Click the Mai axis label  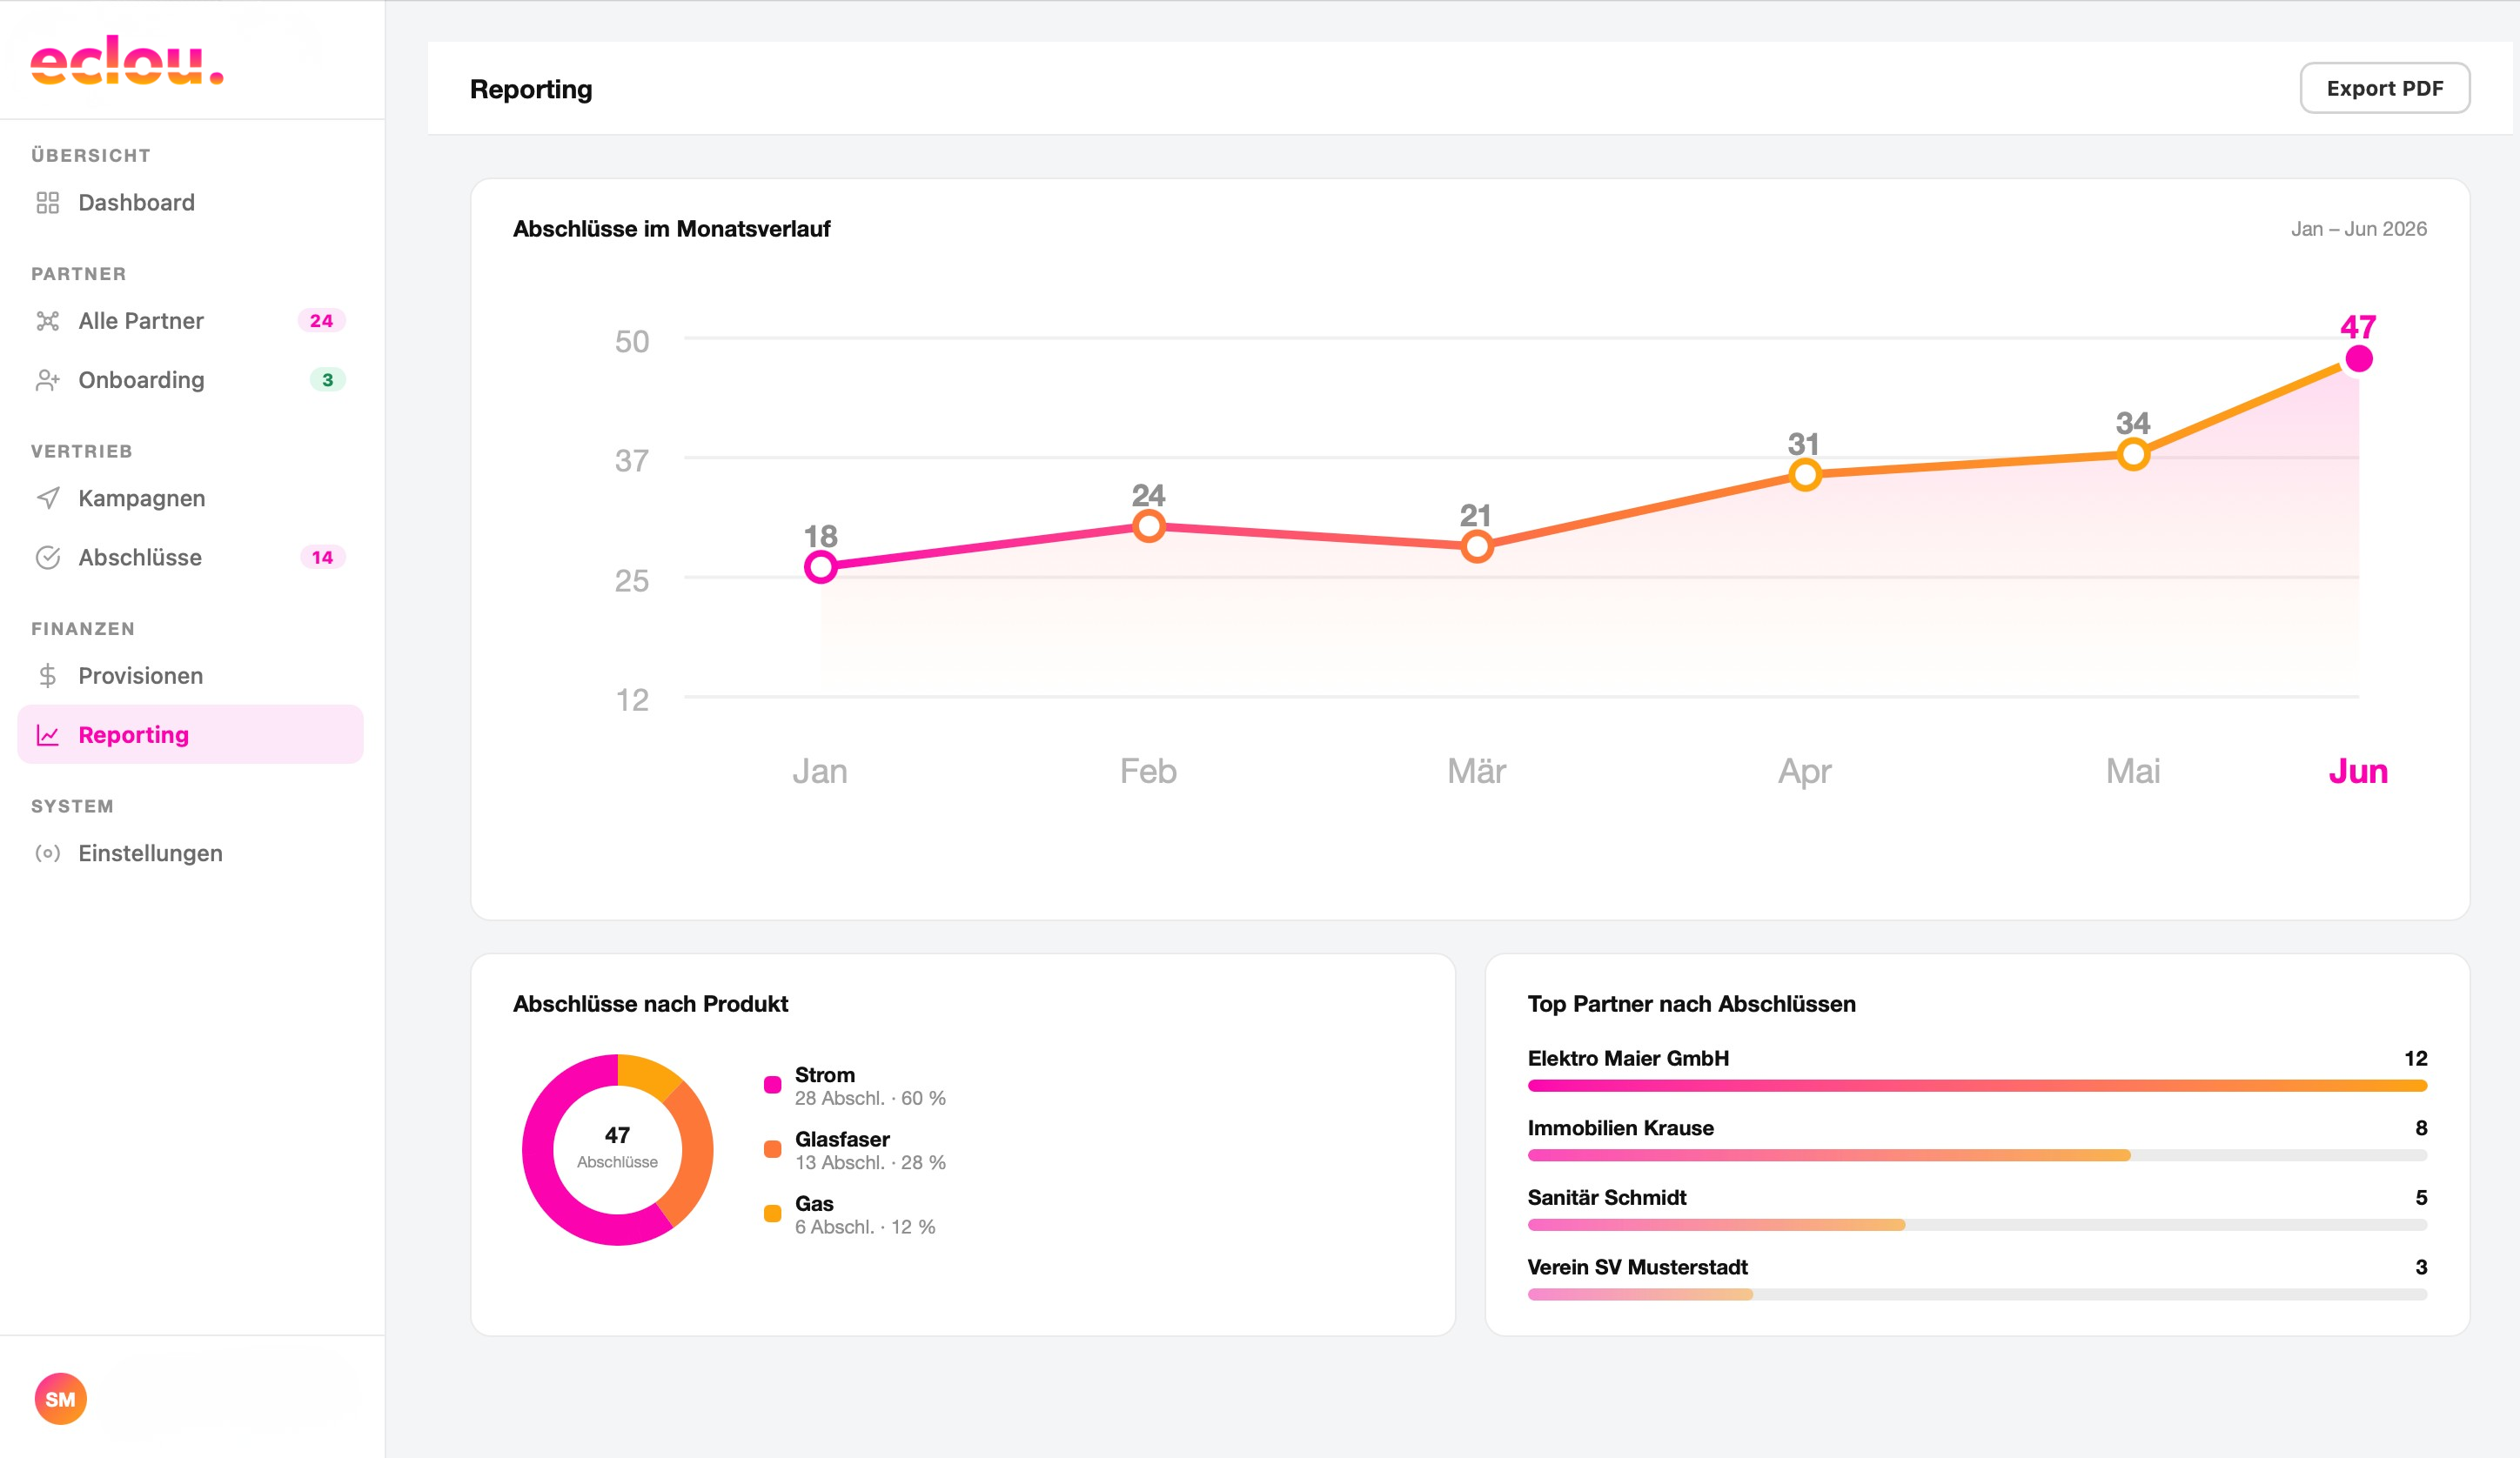[2133, 771]
